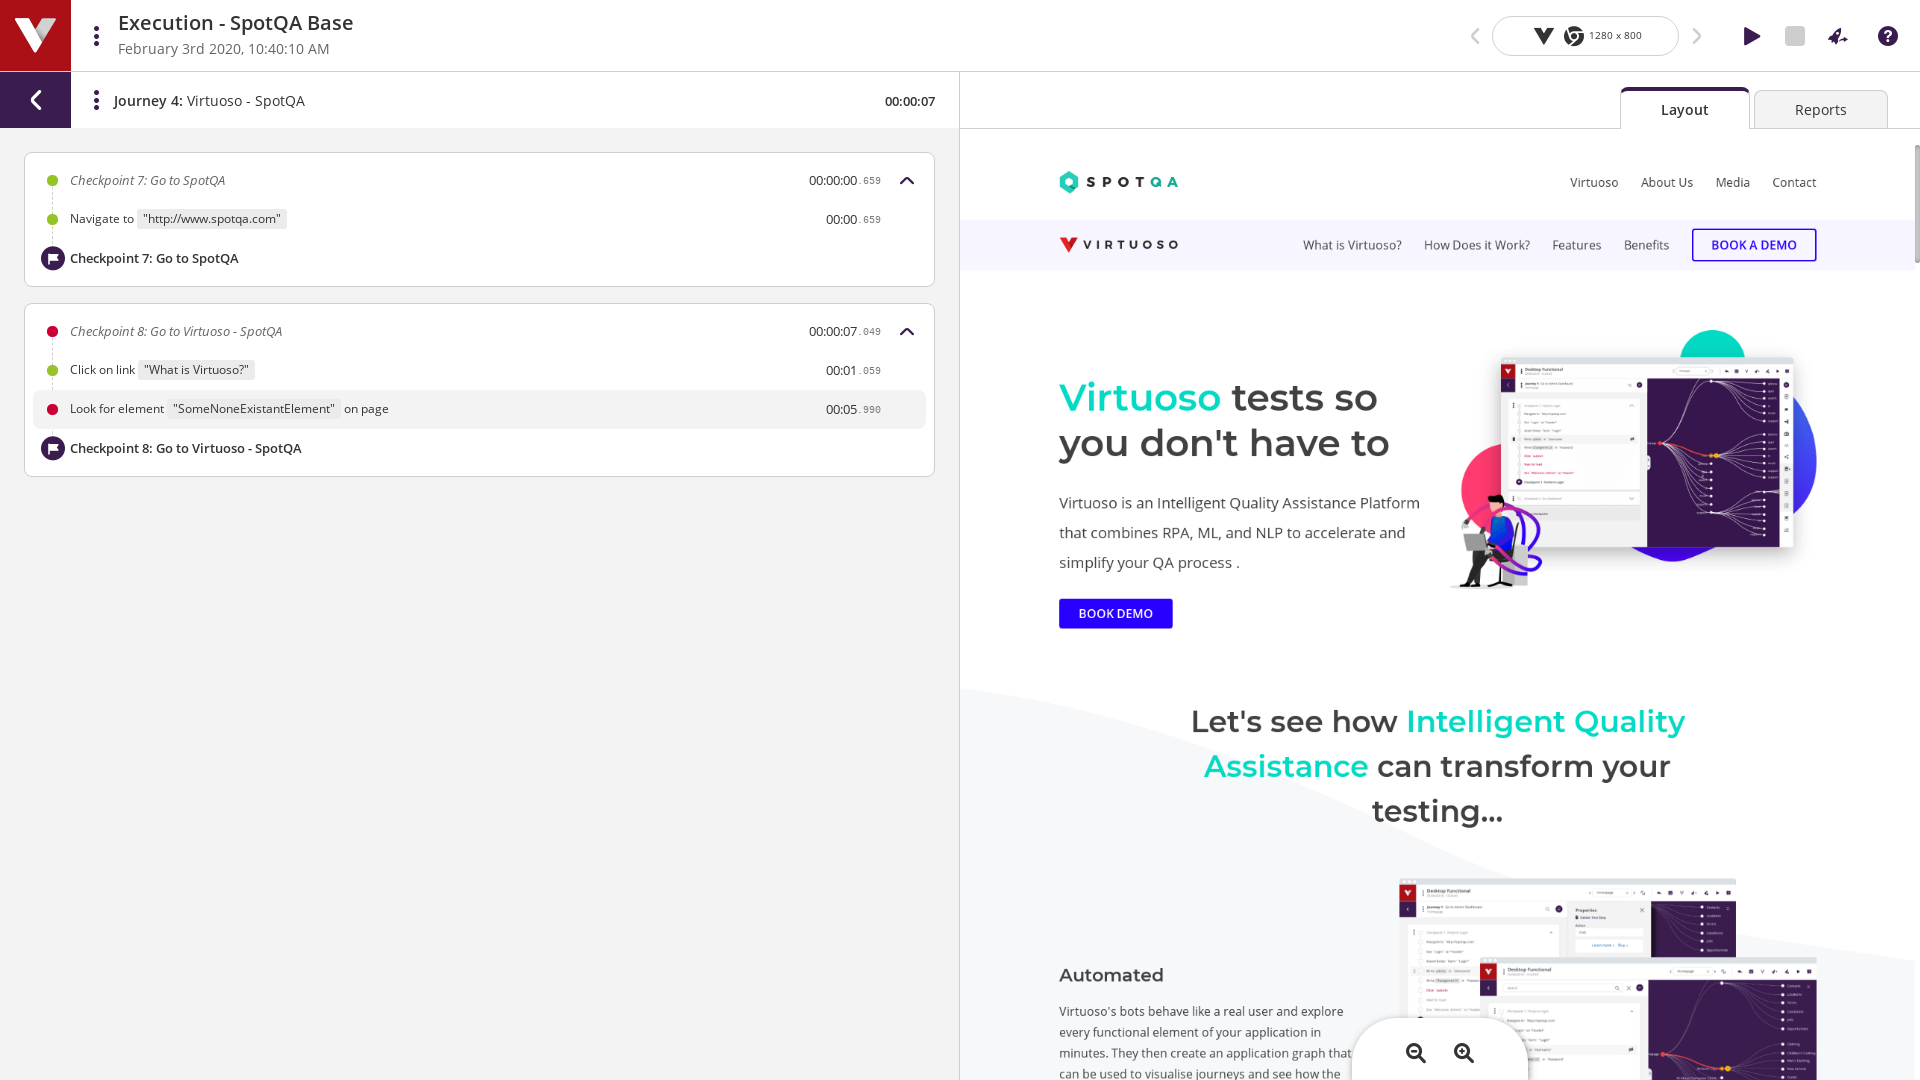Click the preview pane vertical scrollbar
1920x1080 pixels.
[1916, 204]
